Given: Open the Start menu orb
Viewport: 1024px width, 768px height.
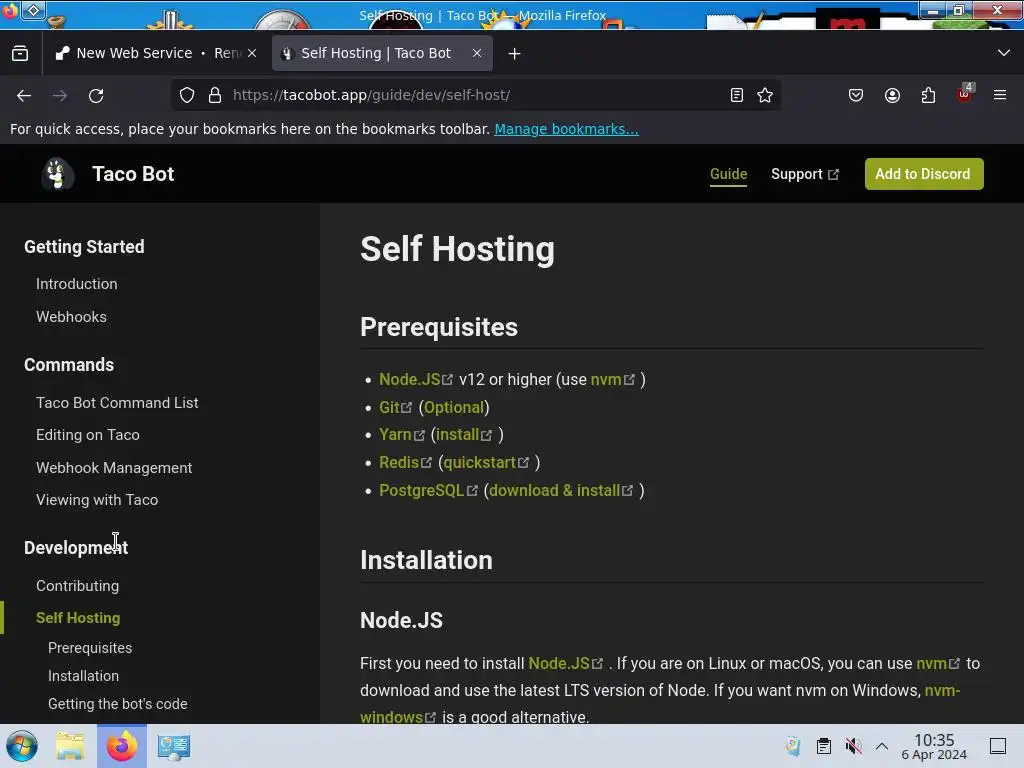Looking at the screenshot, I should click(22, 746).
